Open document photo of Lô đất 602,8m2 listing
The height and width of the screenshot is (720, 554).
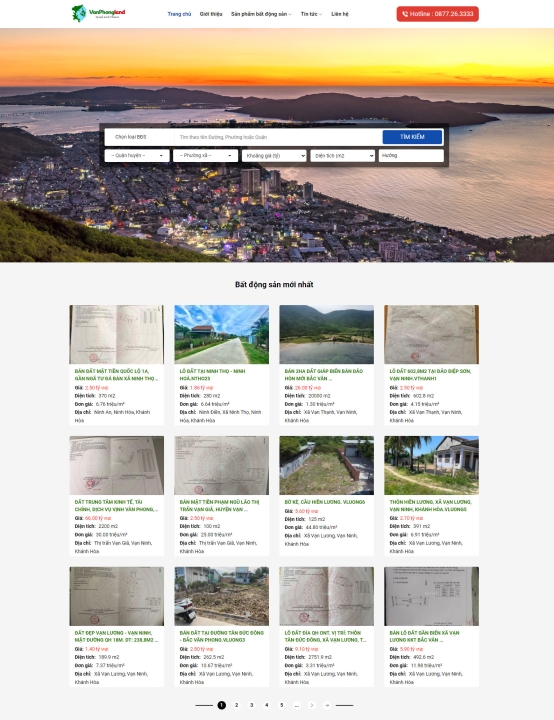pyautogui.click(x=431, y=334)
